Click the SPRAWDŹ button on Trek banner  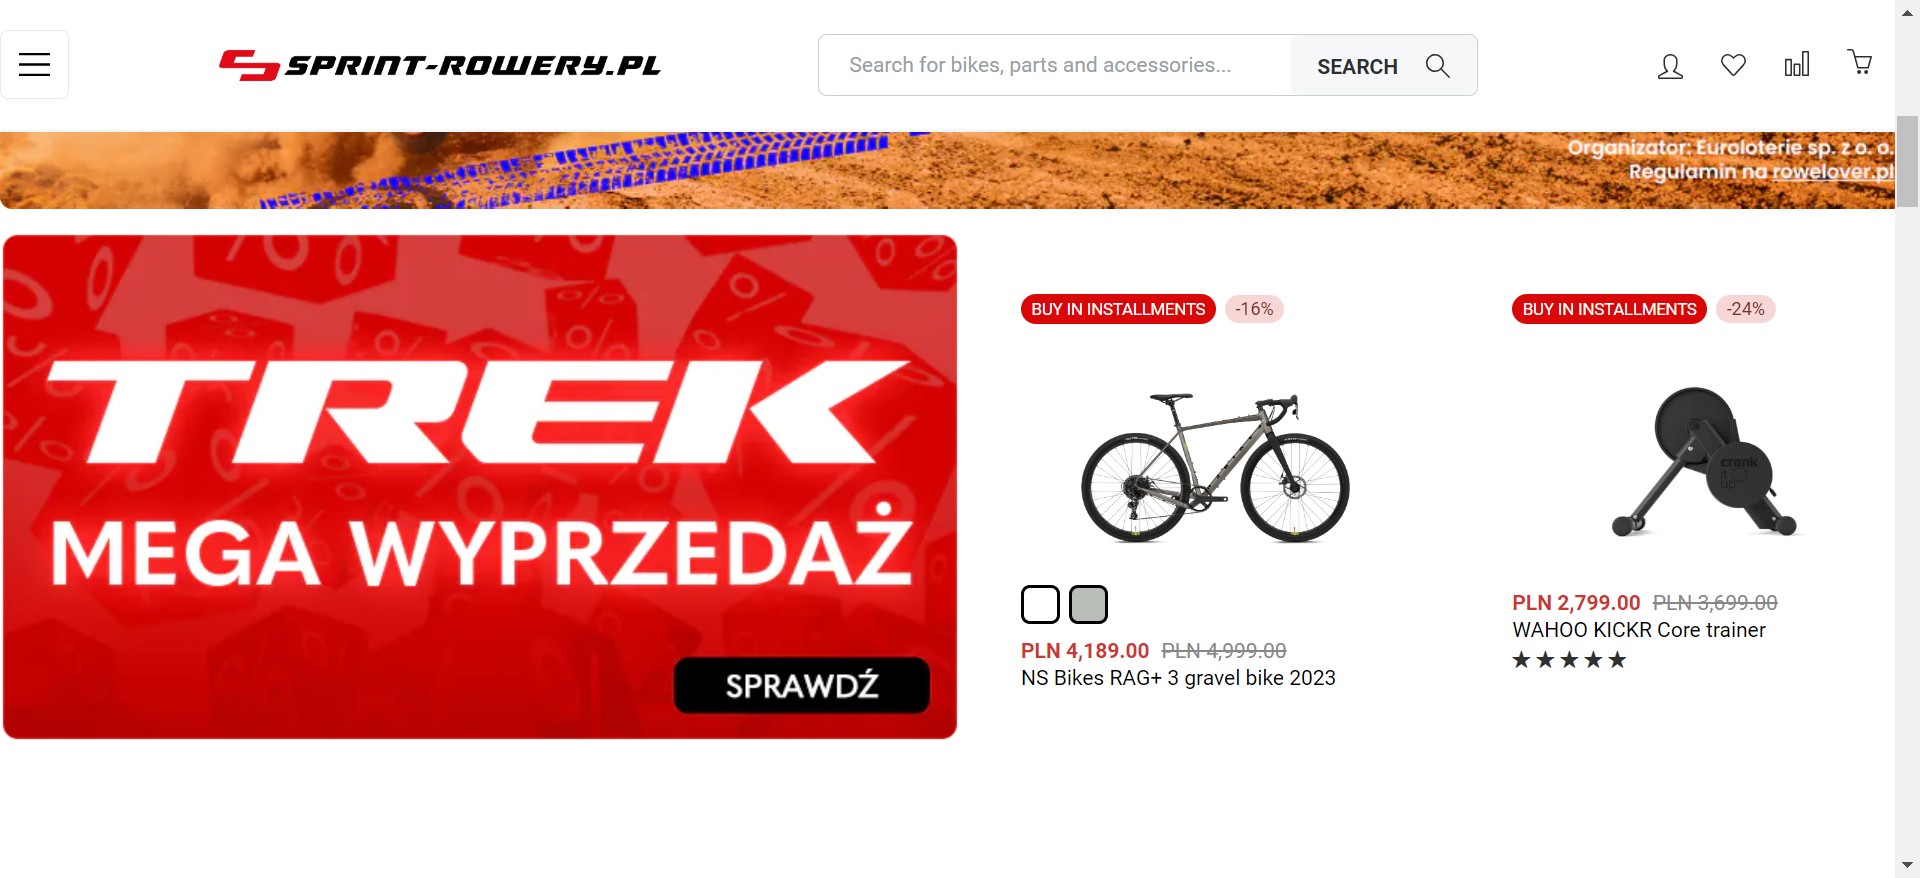click(x=802, y=685)
